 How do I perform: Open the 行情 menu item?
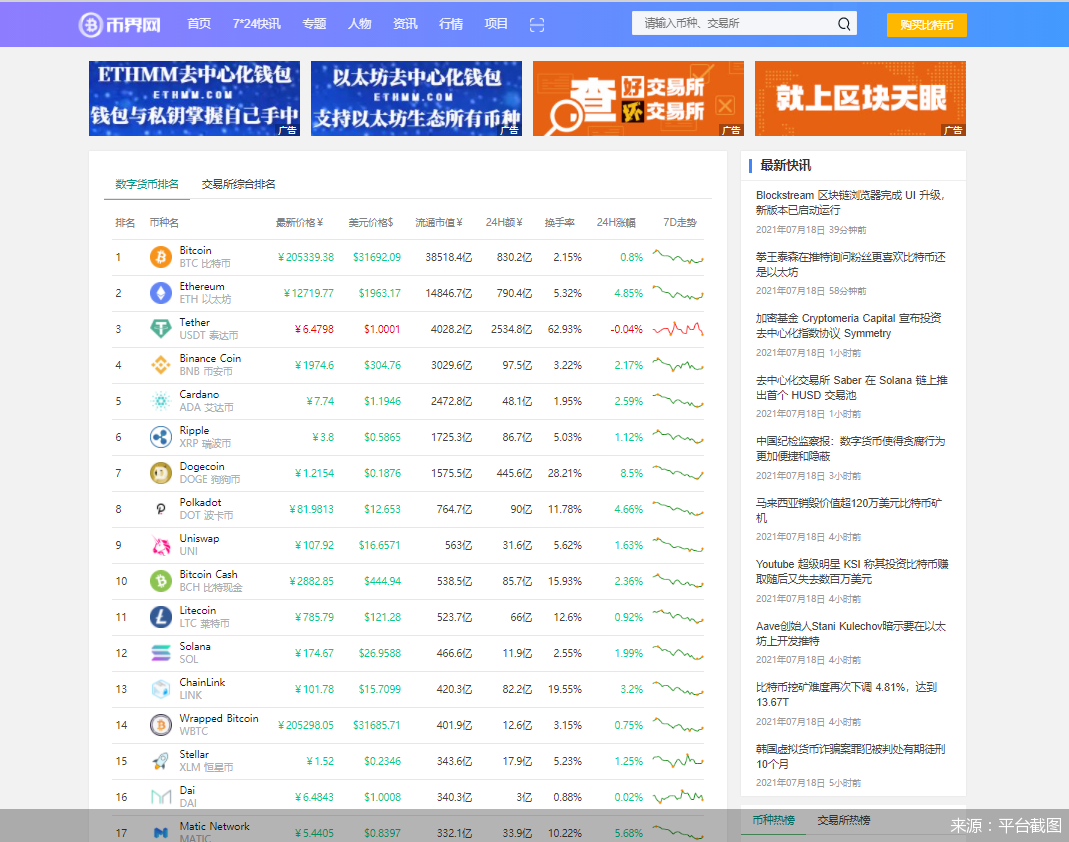pos(450,24)
